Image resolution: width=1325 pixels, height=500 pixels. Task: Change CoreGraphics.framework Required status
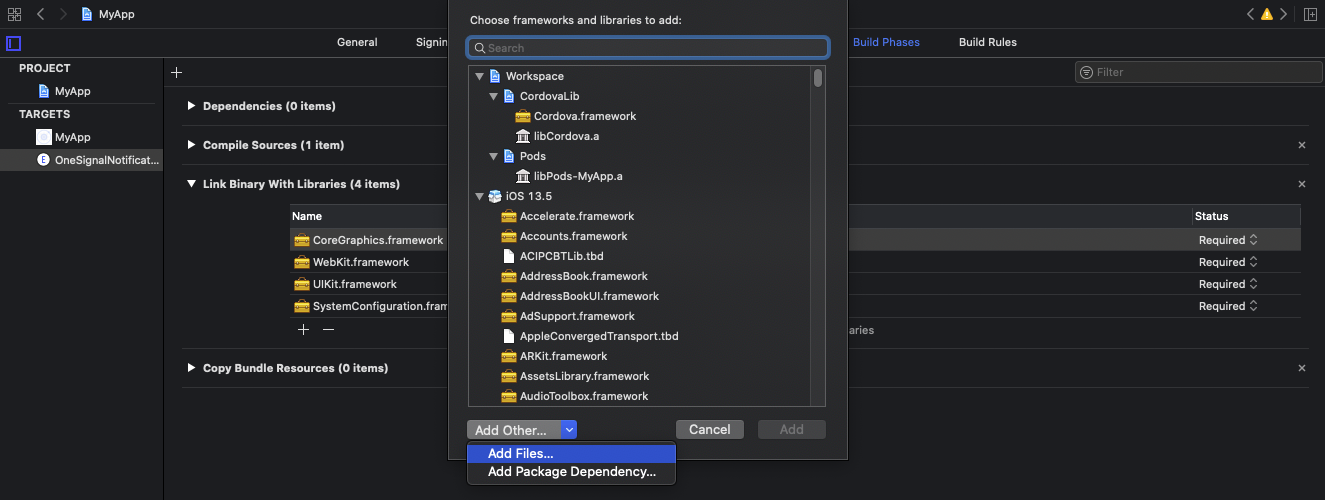coord(1228,240)
